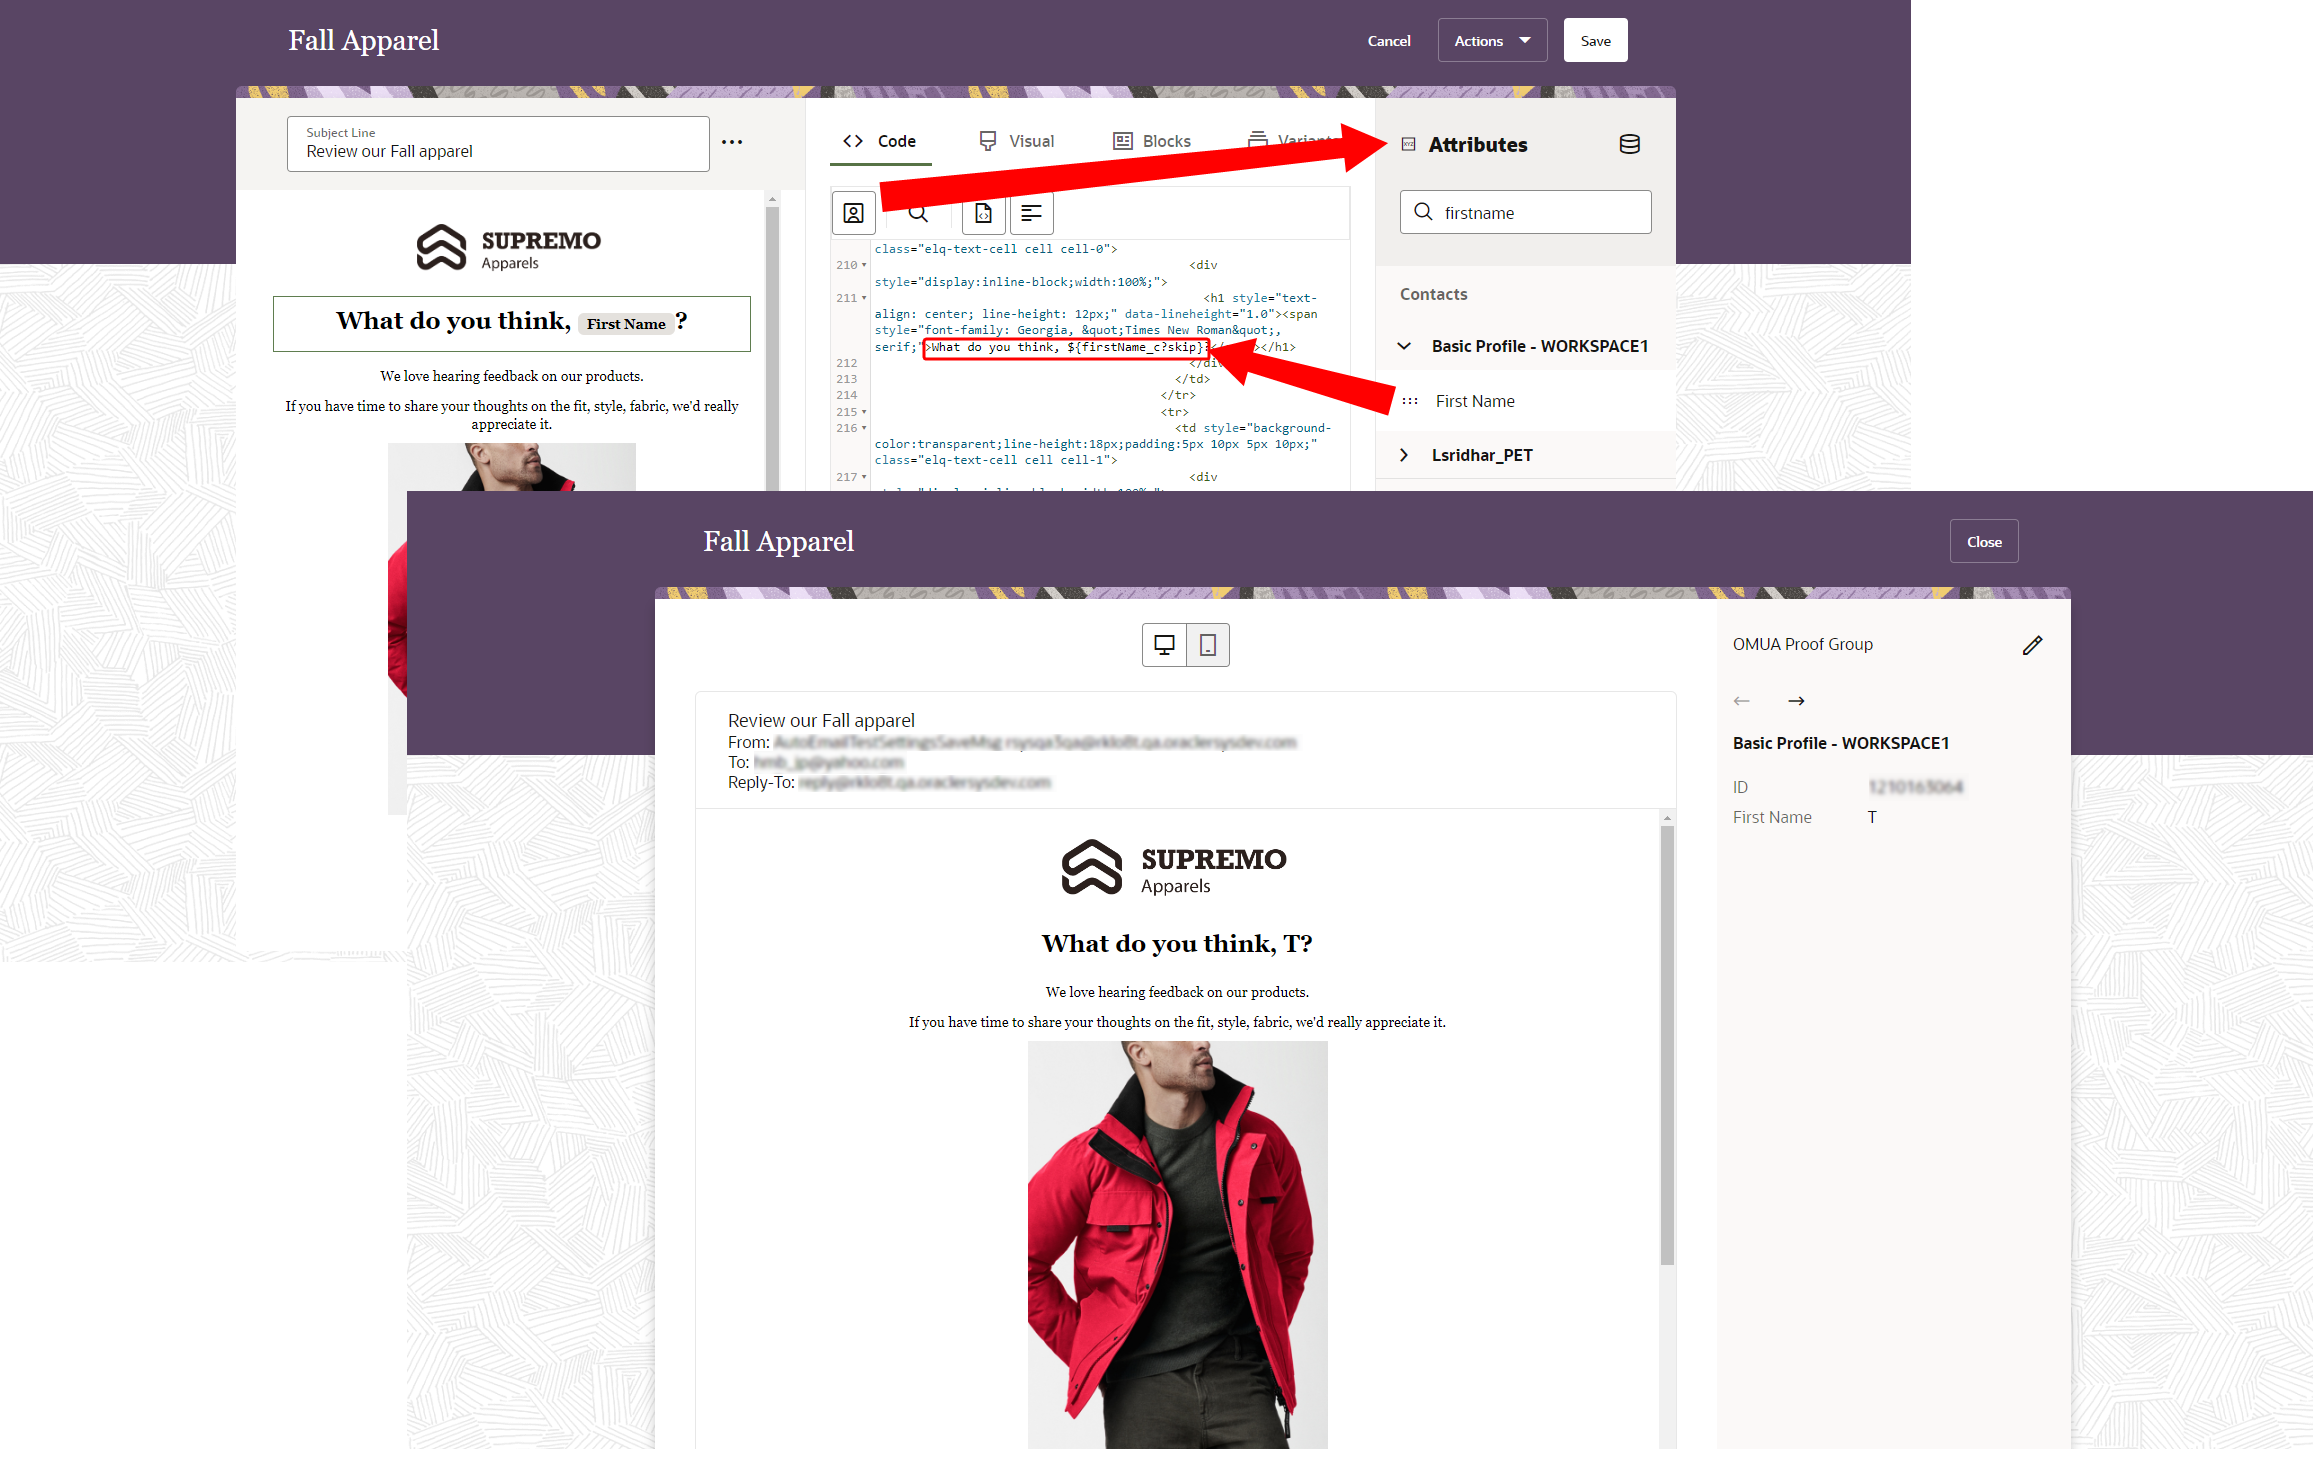Click the text format lines icon
Screen dimensions: 2323x1459
tap(1031, 213)
